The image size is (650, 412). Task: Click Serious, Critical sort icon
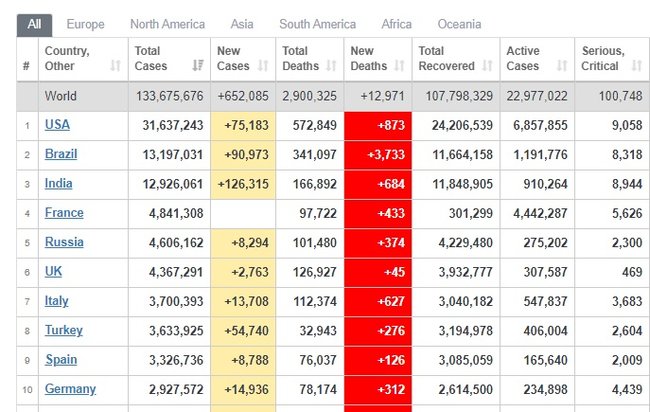click(x=636, y=66)
